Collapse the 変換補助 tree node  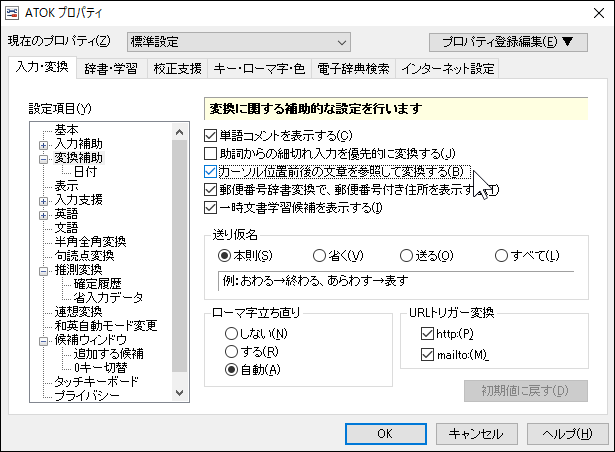[x=44, y=159]
